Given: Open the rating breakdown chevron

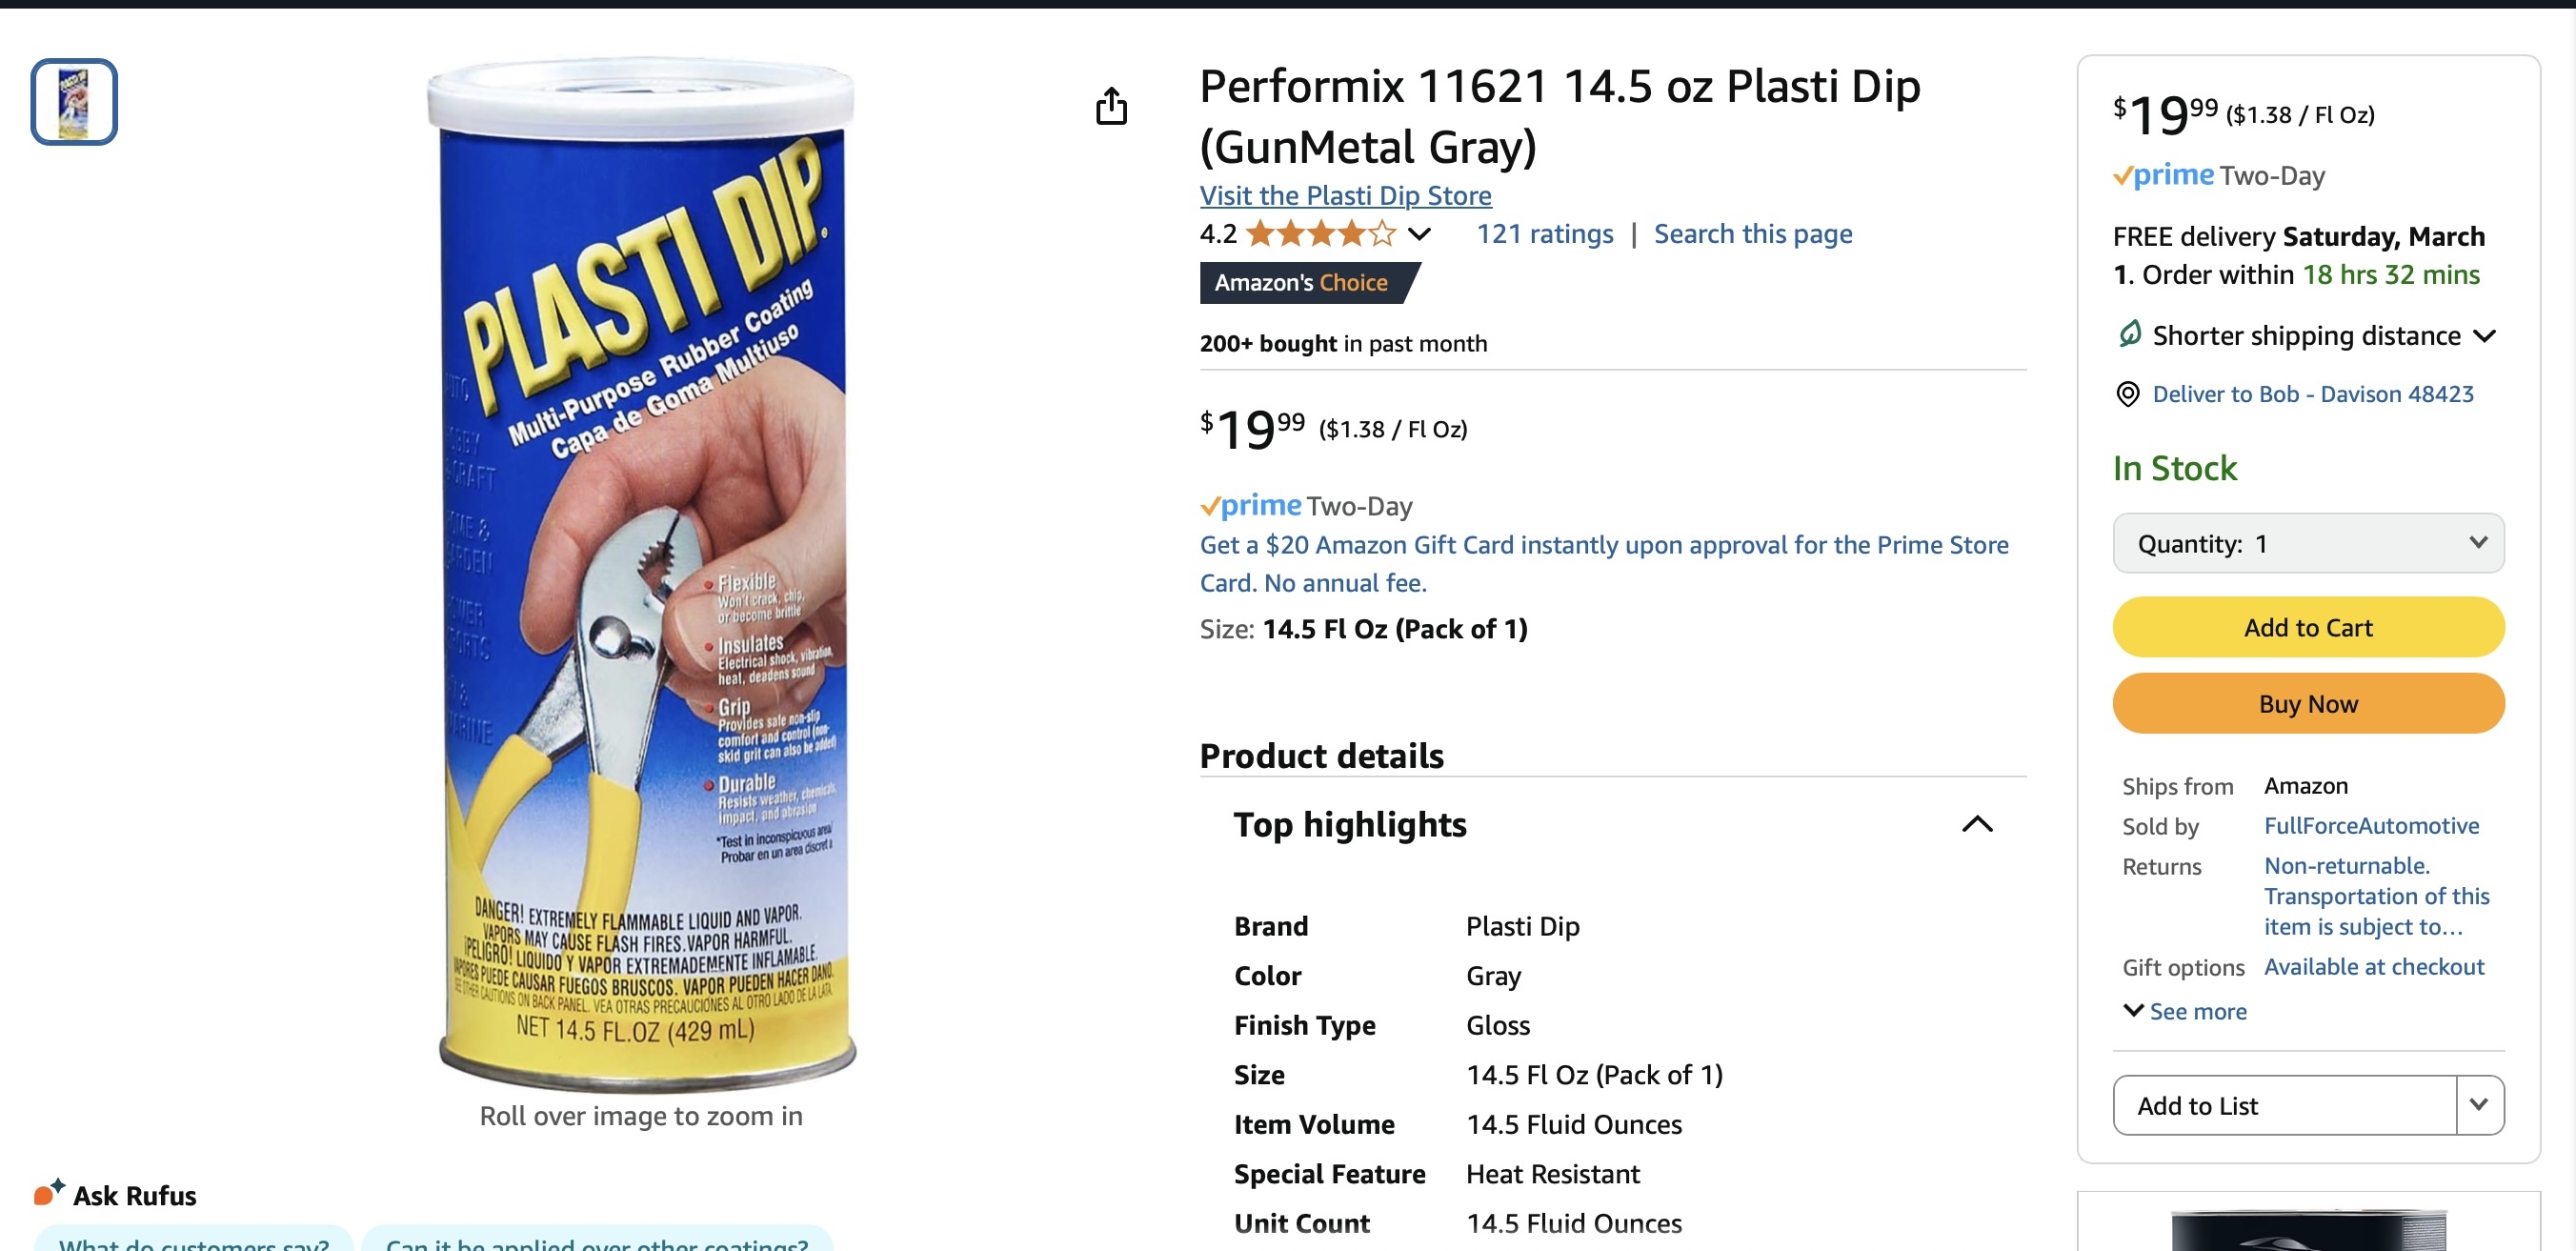Looking at the screenshot, I should click(1418, 234).
